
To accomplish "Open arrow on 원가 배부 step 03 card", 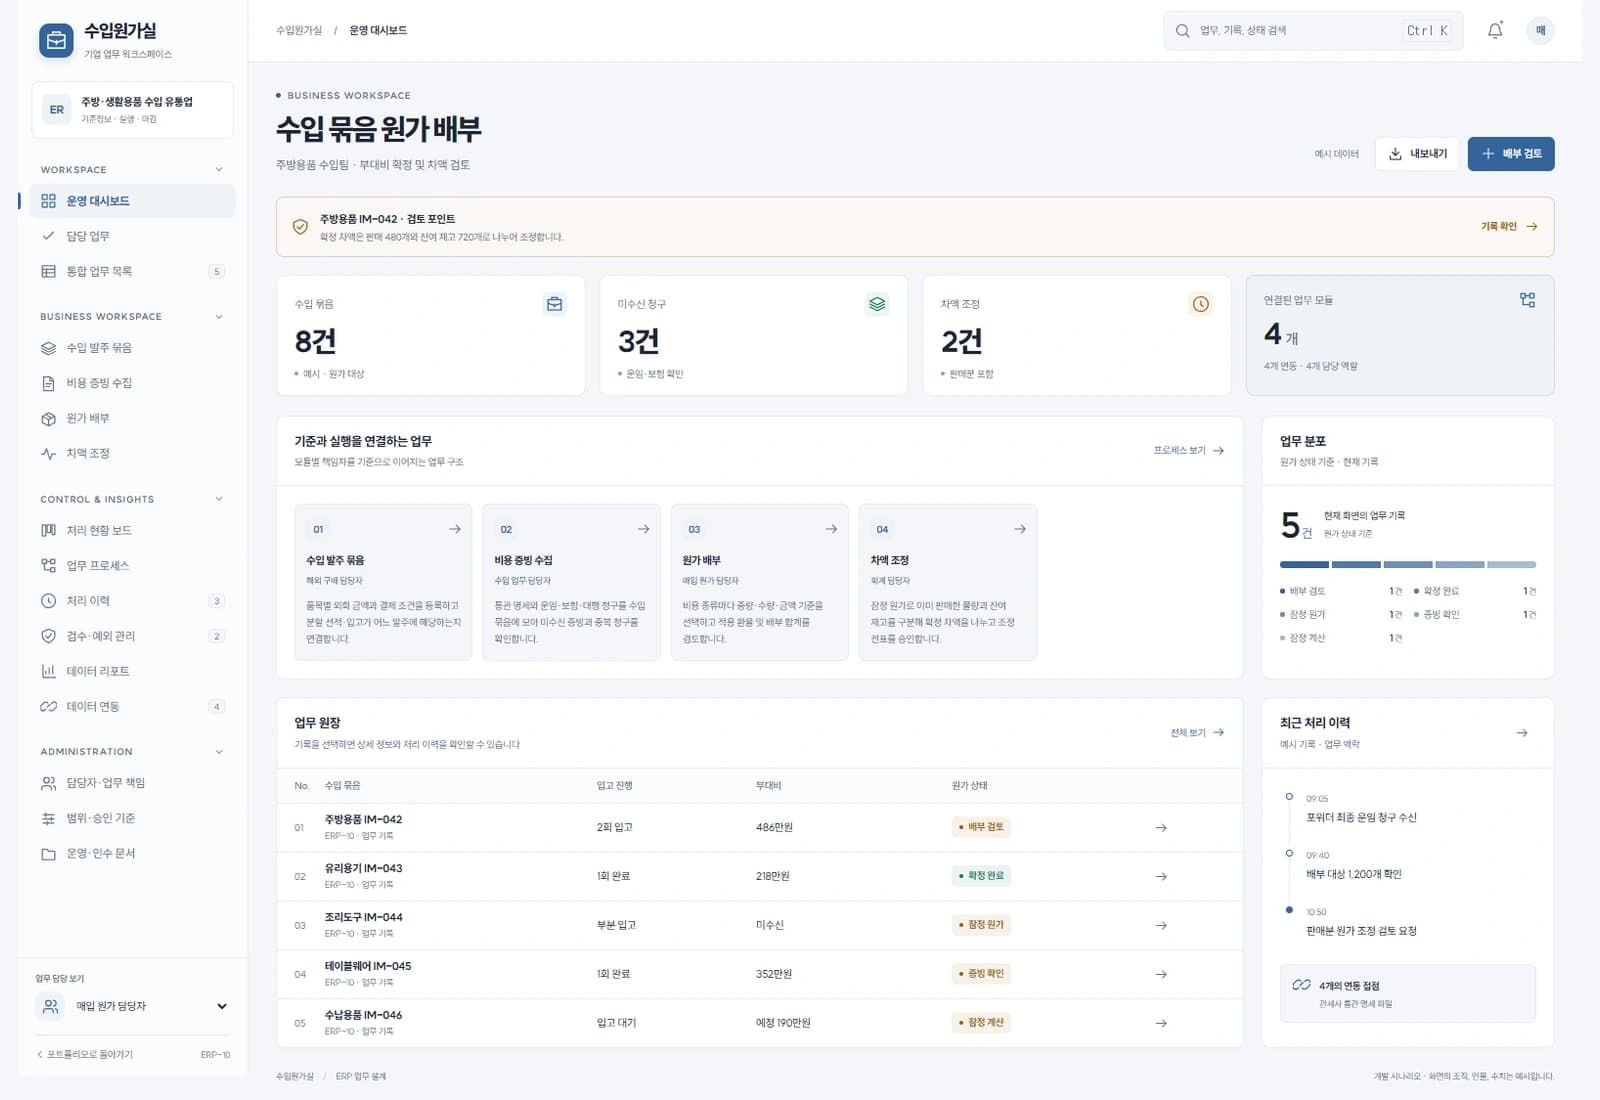I will (x=831, y=529).
